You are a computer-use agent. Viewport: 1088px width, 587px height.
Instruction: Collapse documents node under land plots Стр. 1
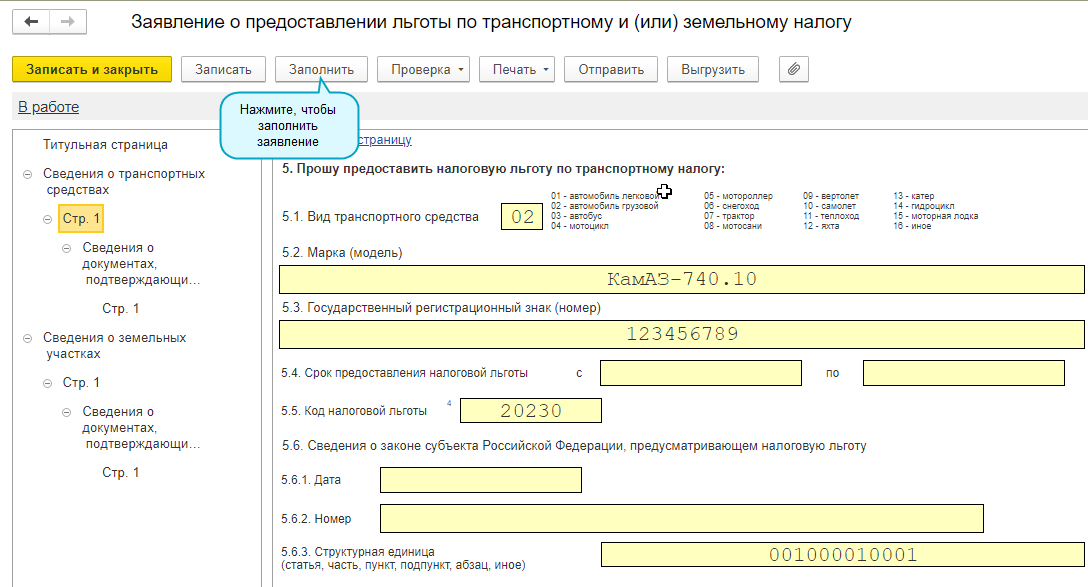point(67,412)
